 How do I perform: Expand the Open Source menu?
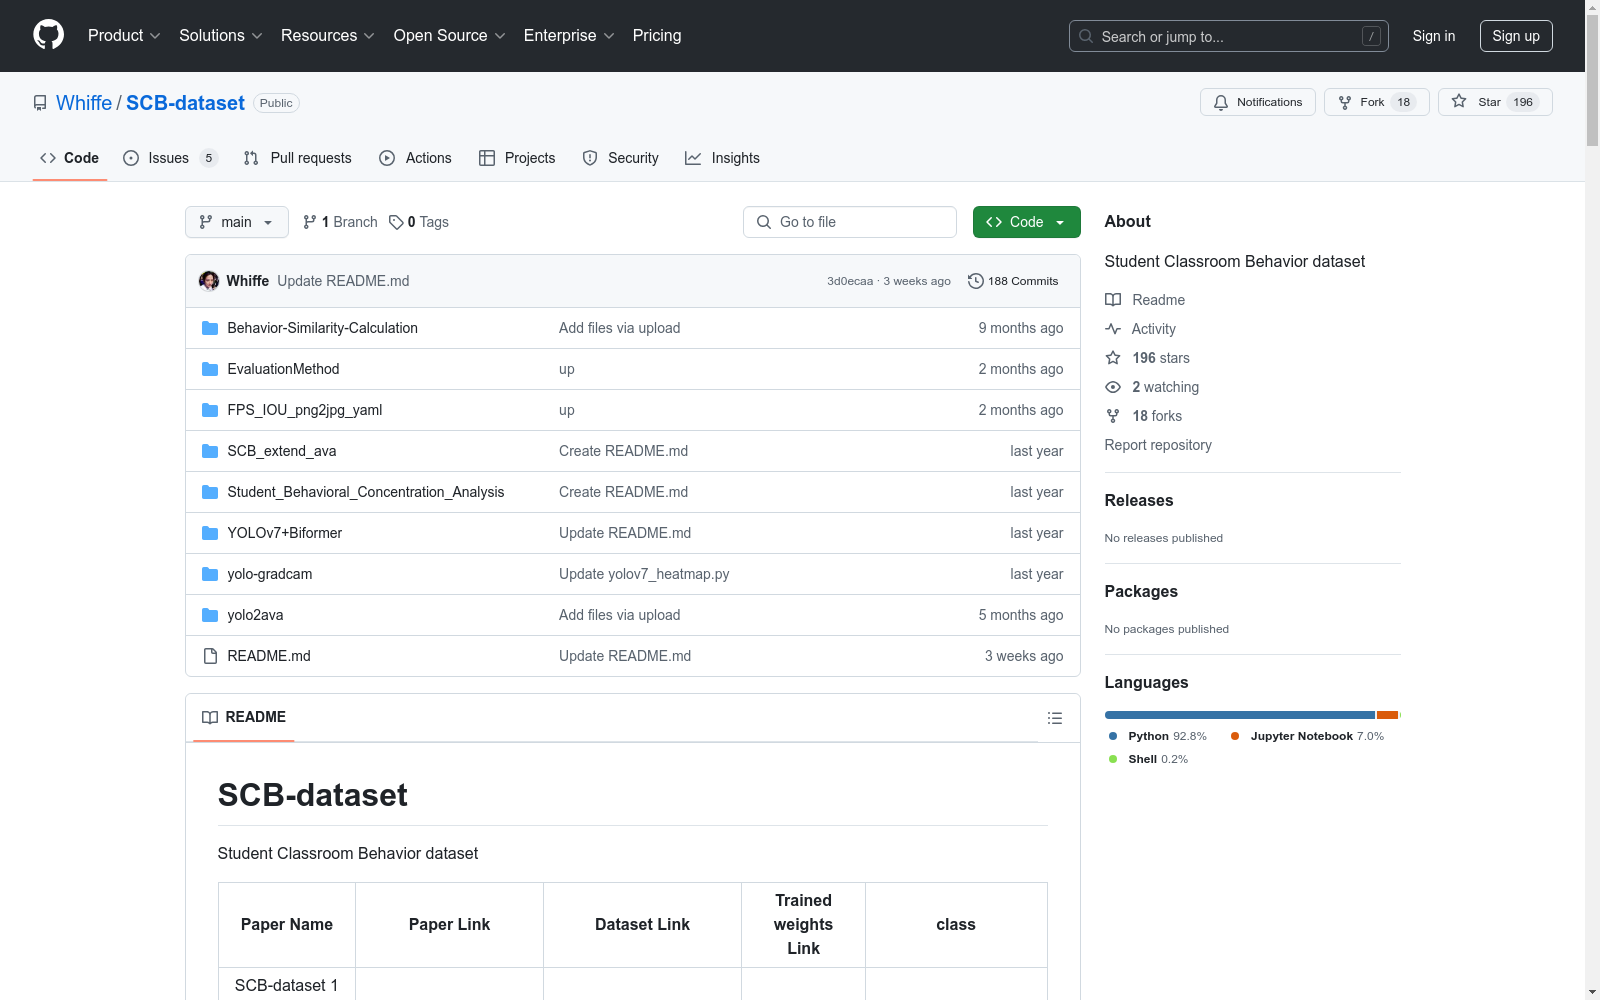[450, 36]
